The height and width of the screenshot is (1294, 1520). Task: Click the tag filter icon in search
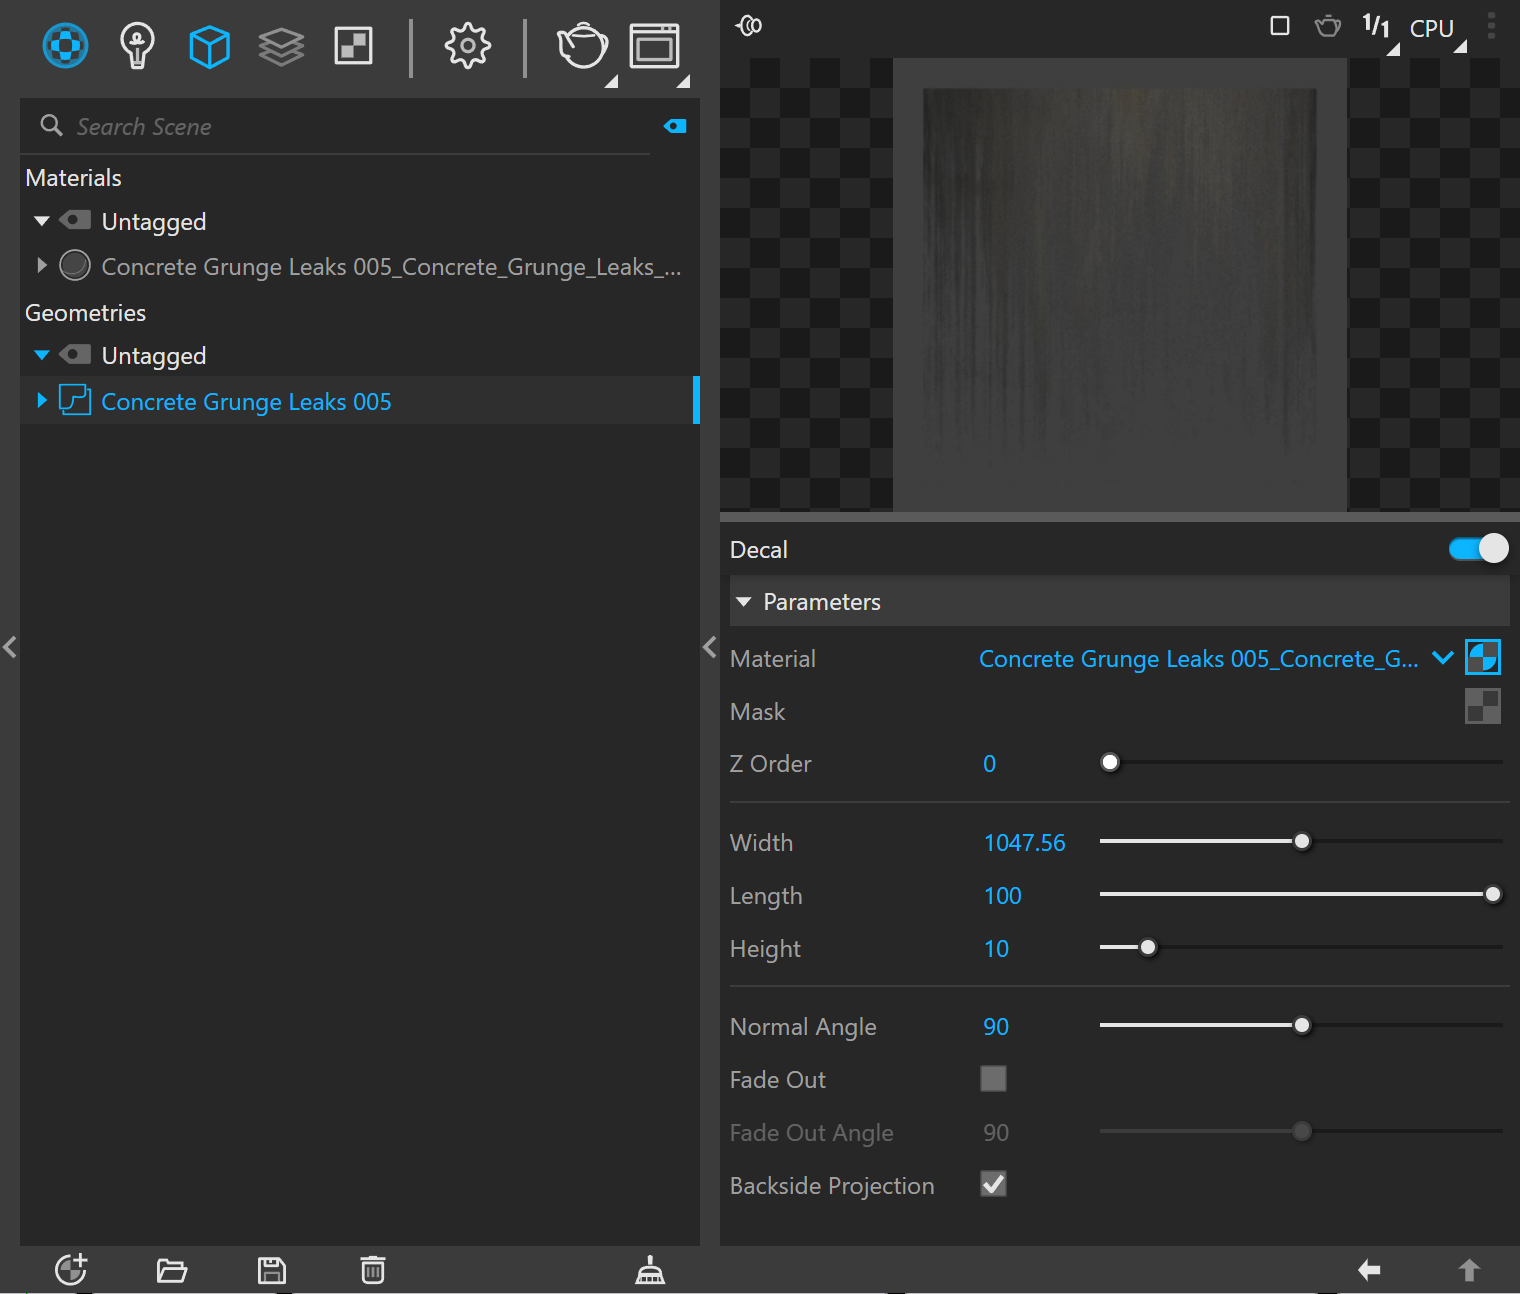click(x=675, y=126)
